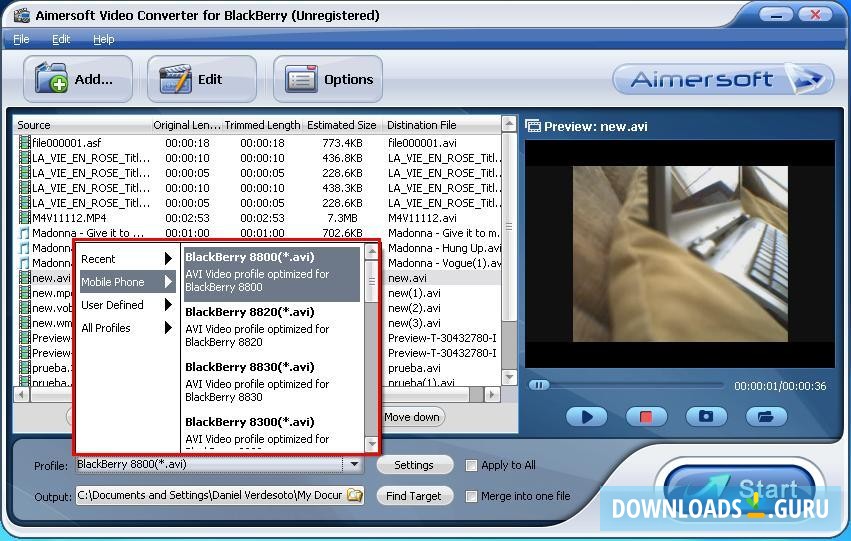
Task: Click the preview seek slider handle
Action: (x=539, y=385)
